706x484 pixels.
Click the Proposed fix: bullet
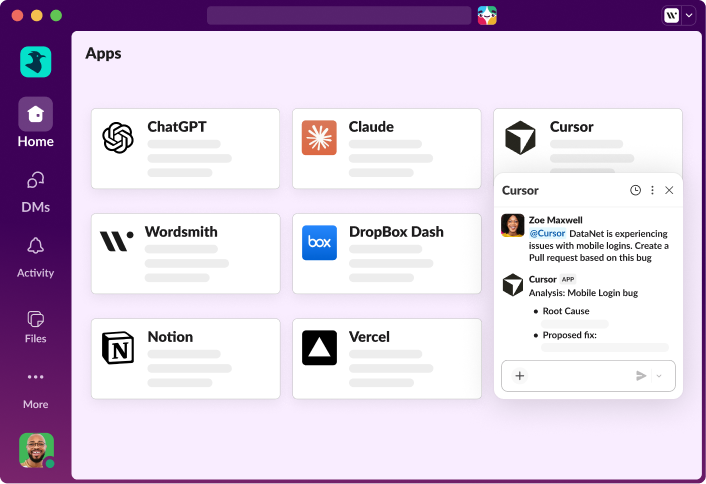tap(569, 335)
